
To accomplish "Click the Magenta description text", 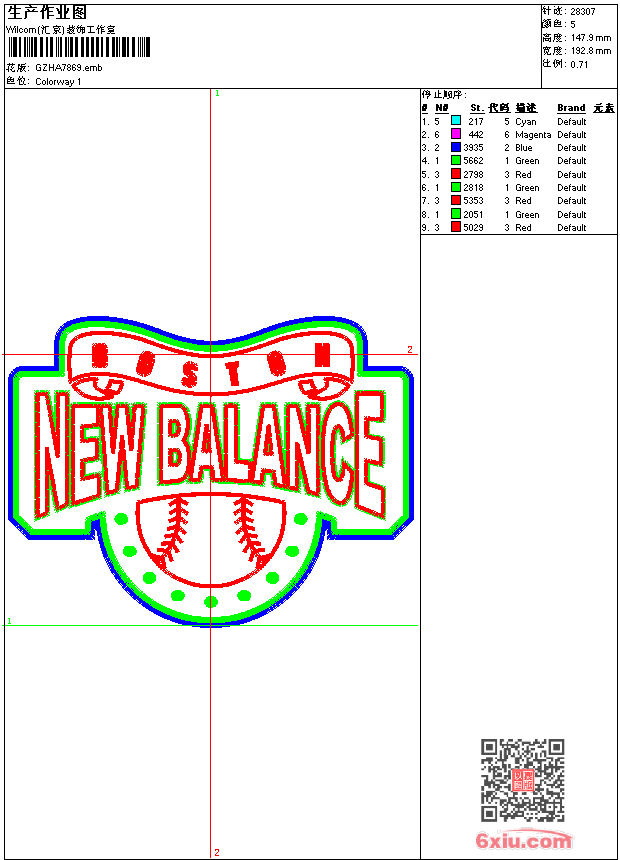I will pyautogui.click(x=533, y=135).
